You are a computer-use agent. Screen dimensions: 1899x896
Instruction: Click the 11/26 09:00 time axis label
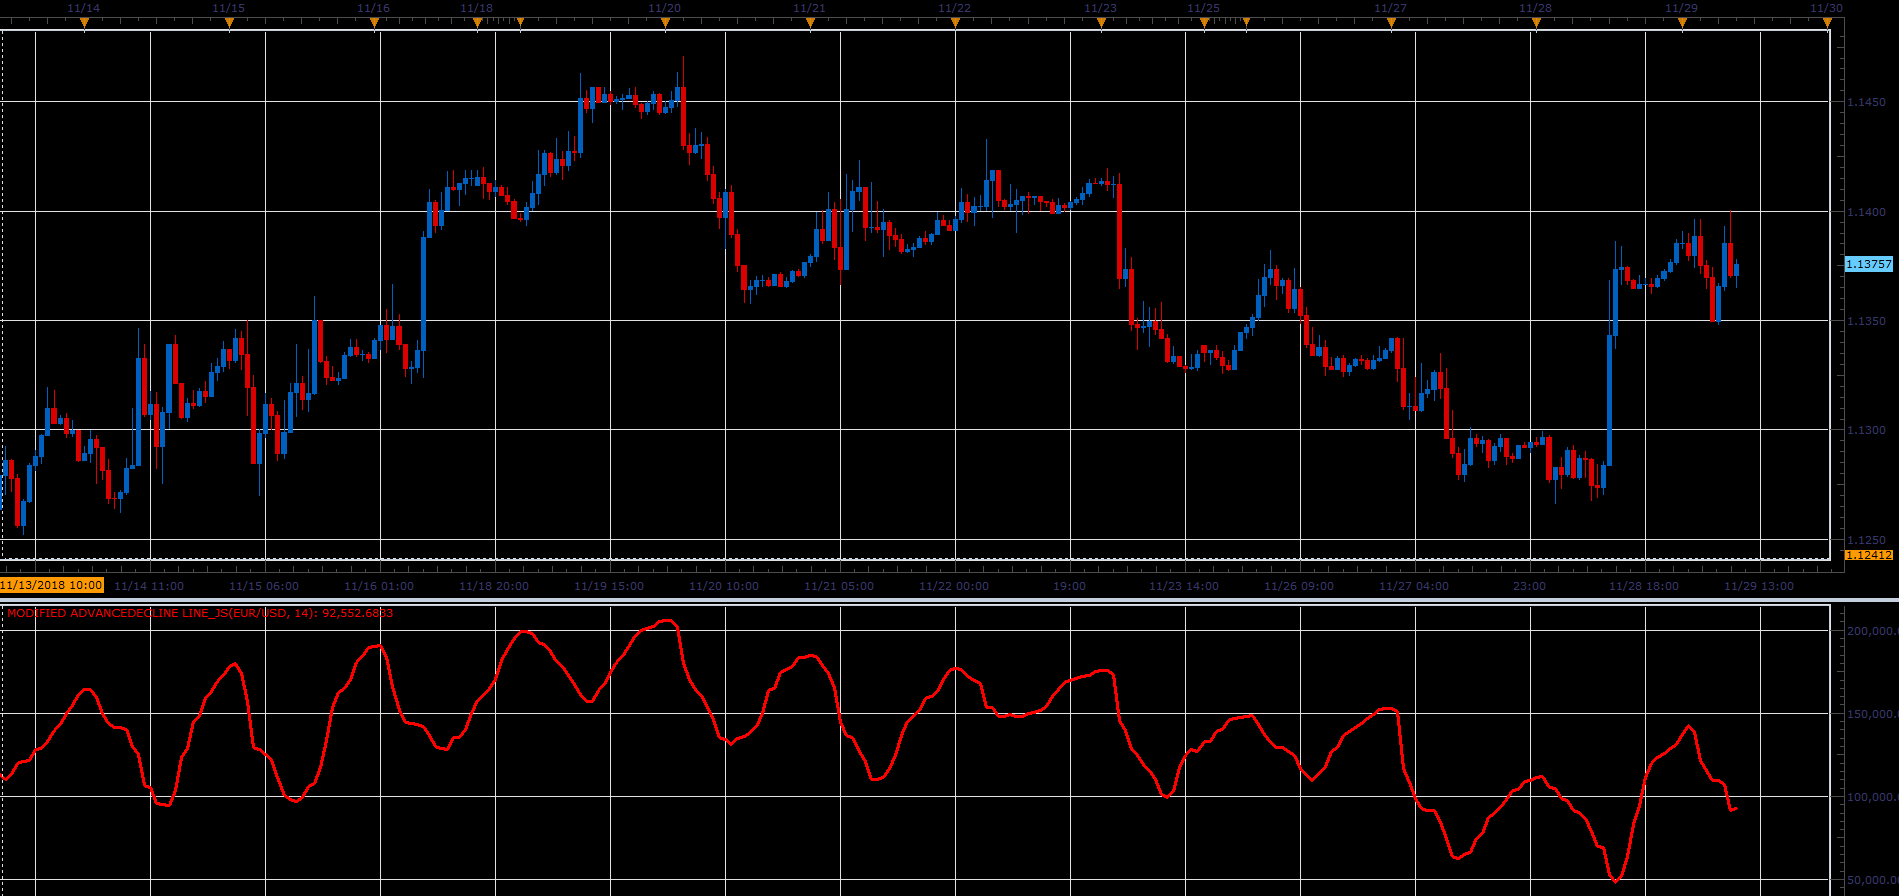[1299, 586]
